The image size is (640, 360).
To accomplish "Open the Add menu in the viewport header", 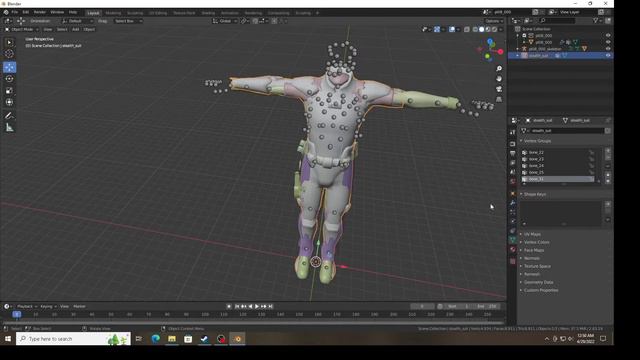I will click(76, 29).
